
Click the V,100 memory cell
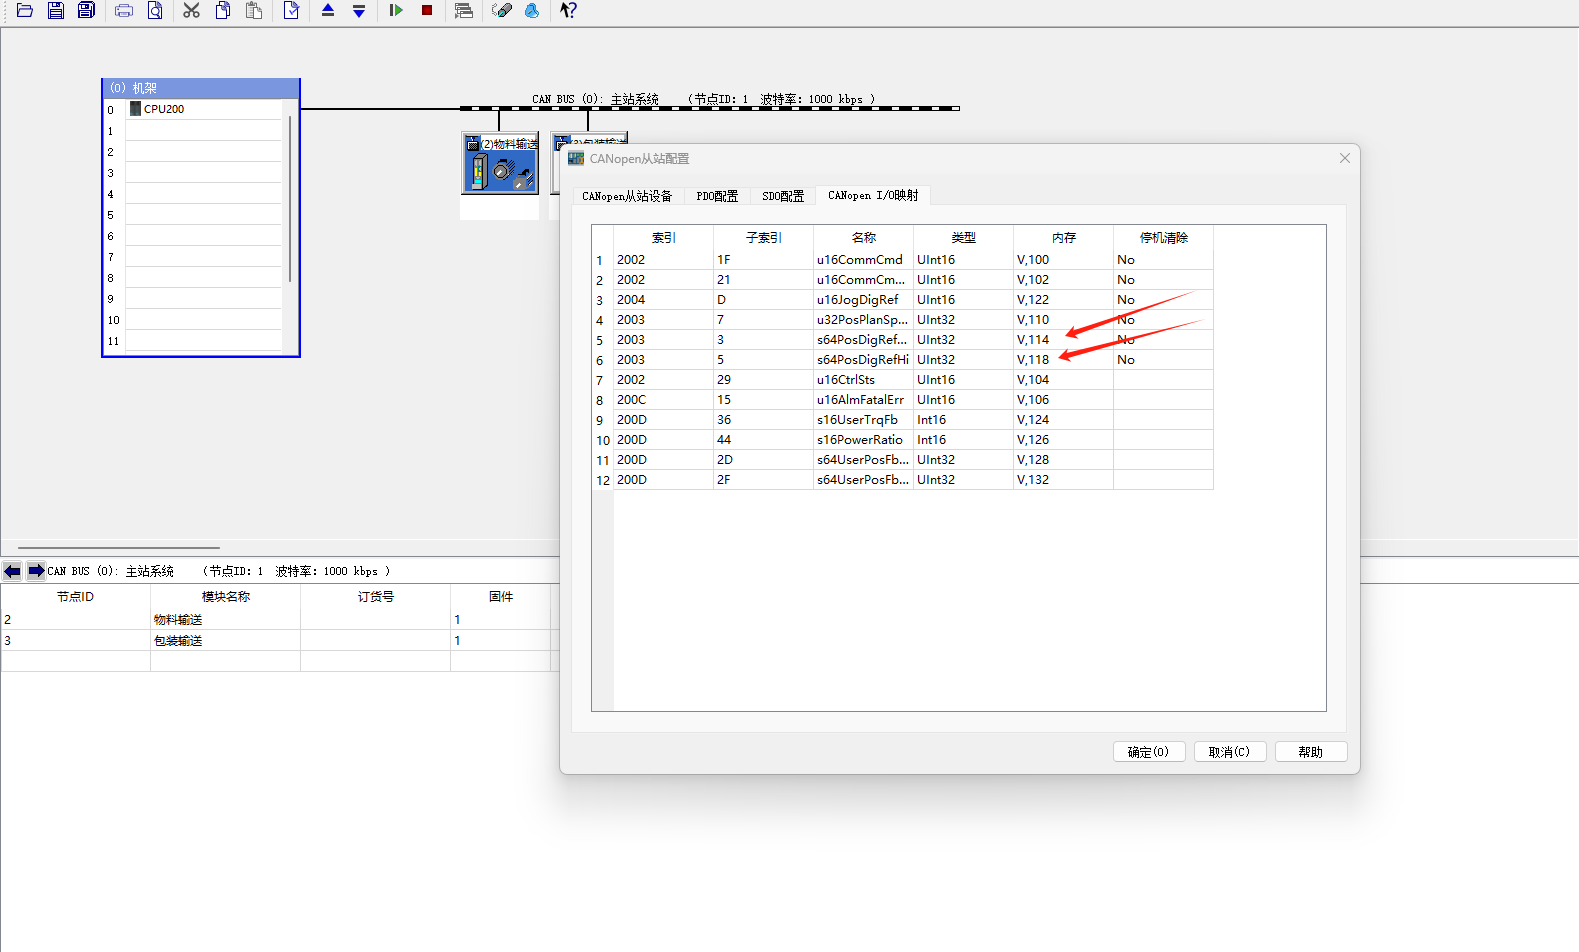[1064, 260]
